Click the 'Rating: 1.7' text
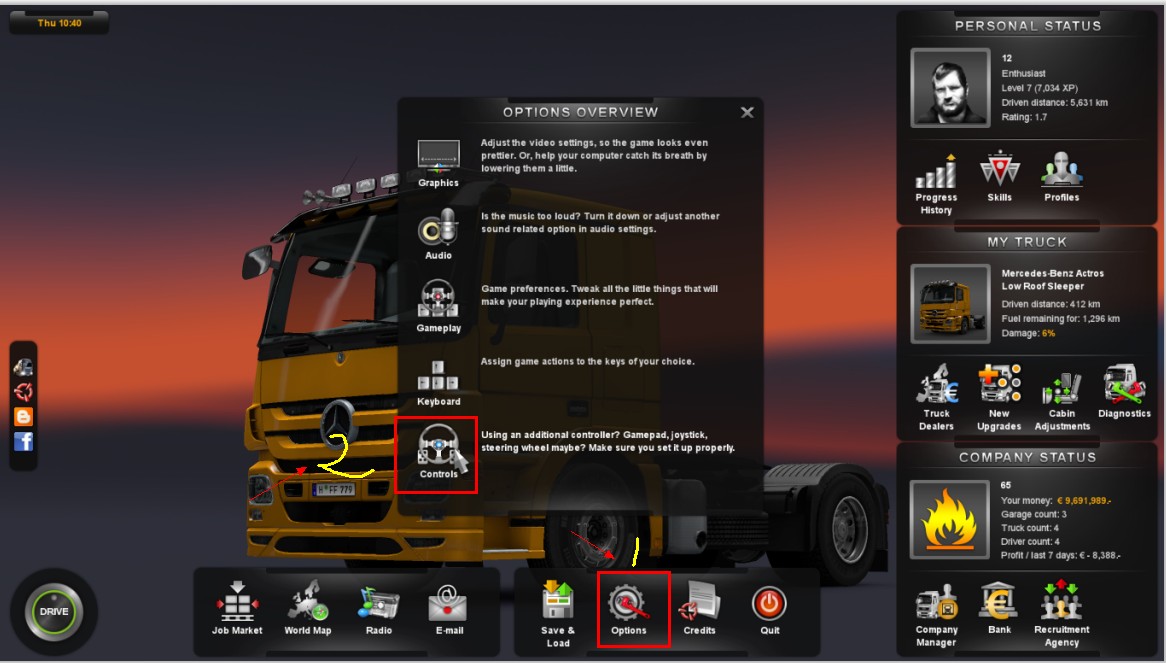 [x=1024, y=117]
